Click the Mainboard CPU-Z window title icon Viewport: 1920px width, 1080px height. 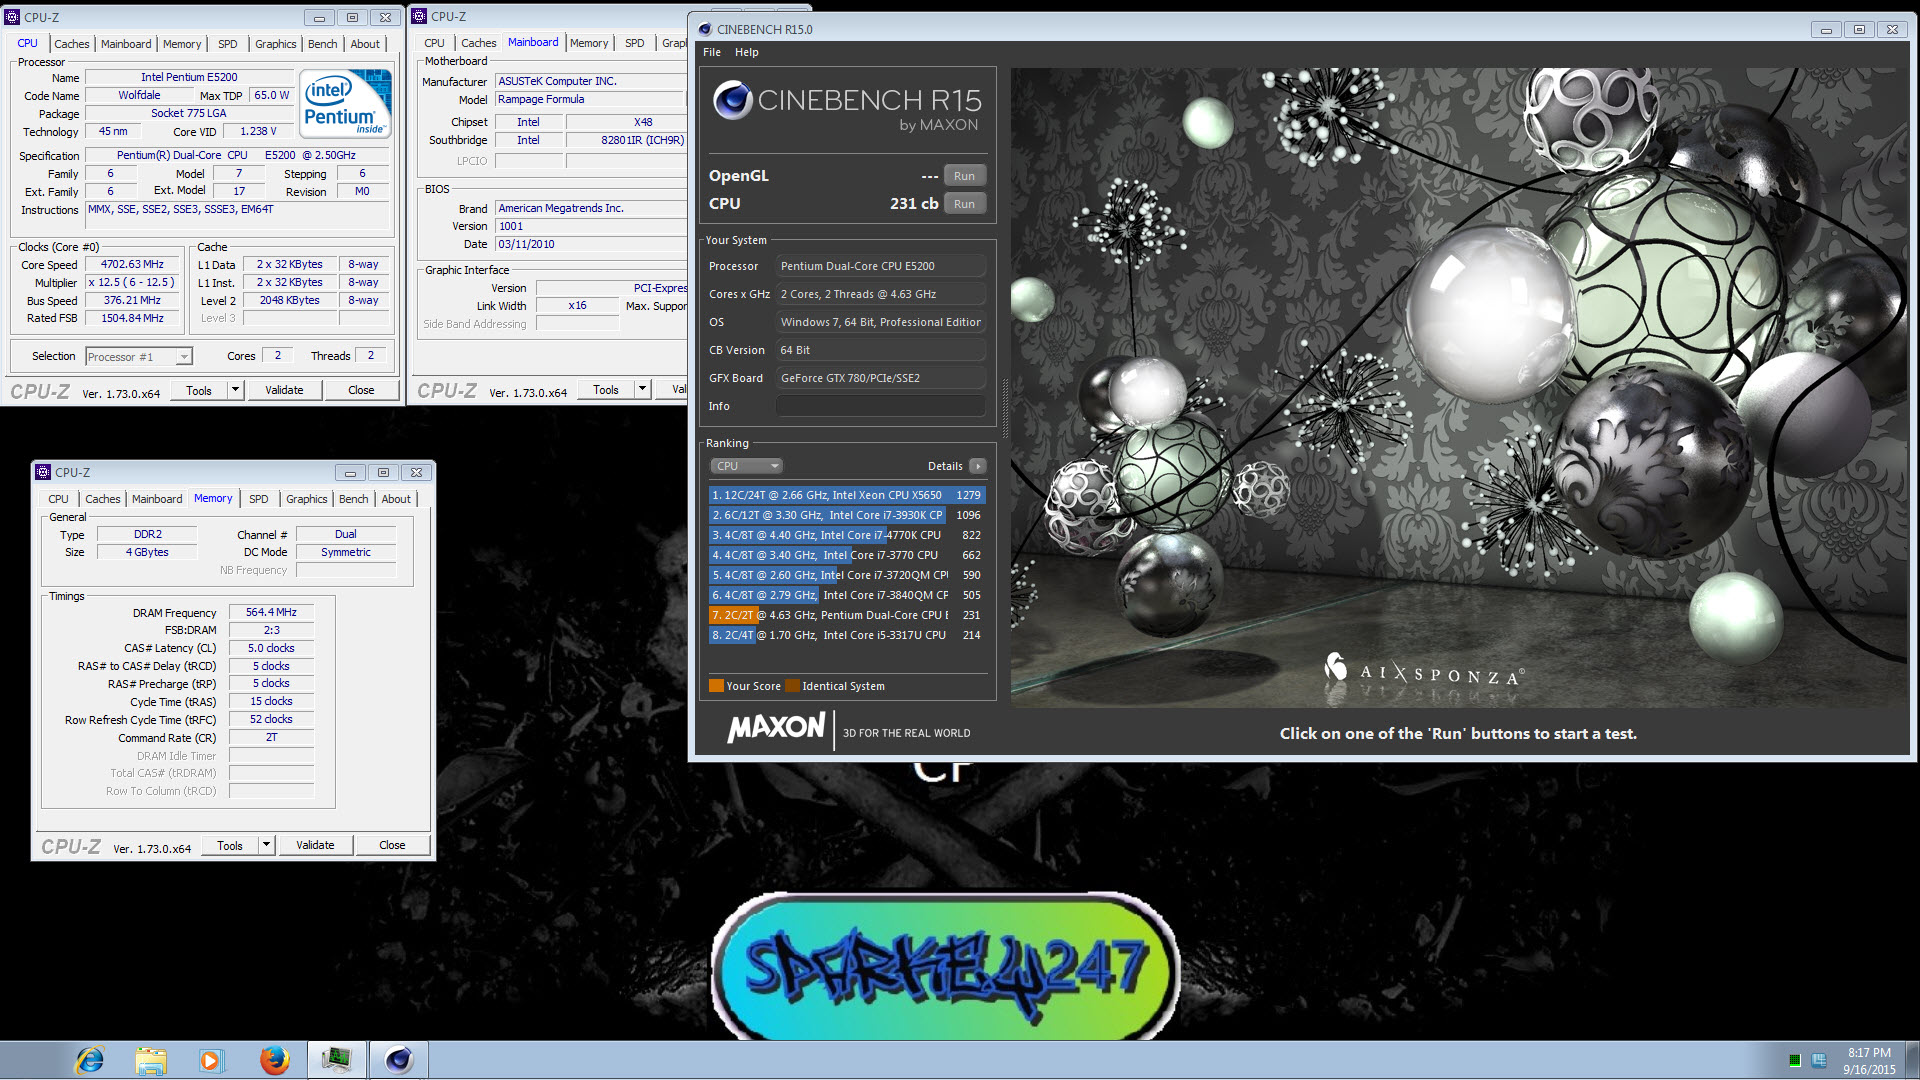click(420, 16)
